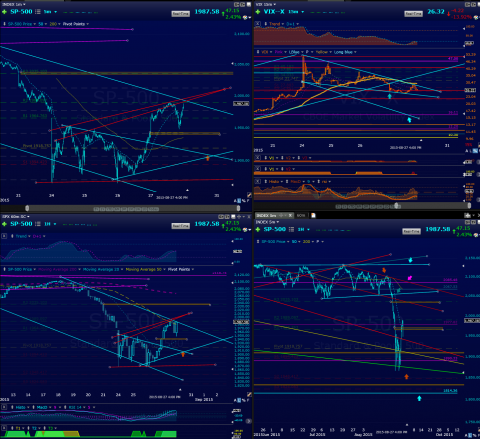
Task: Click Real Time button in SP-500 5m chart
Action: 181,14
